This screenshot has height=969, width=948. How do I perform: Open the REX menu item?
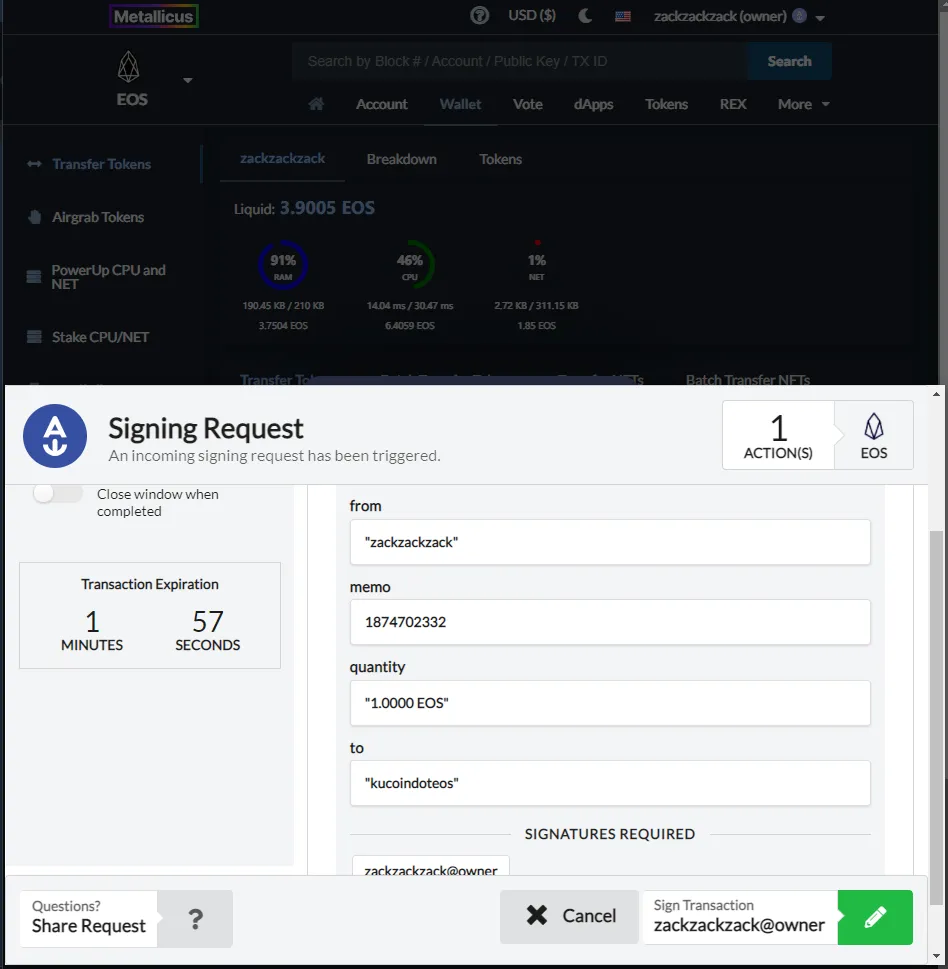coord(733,104)
